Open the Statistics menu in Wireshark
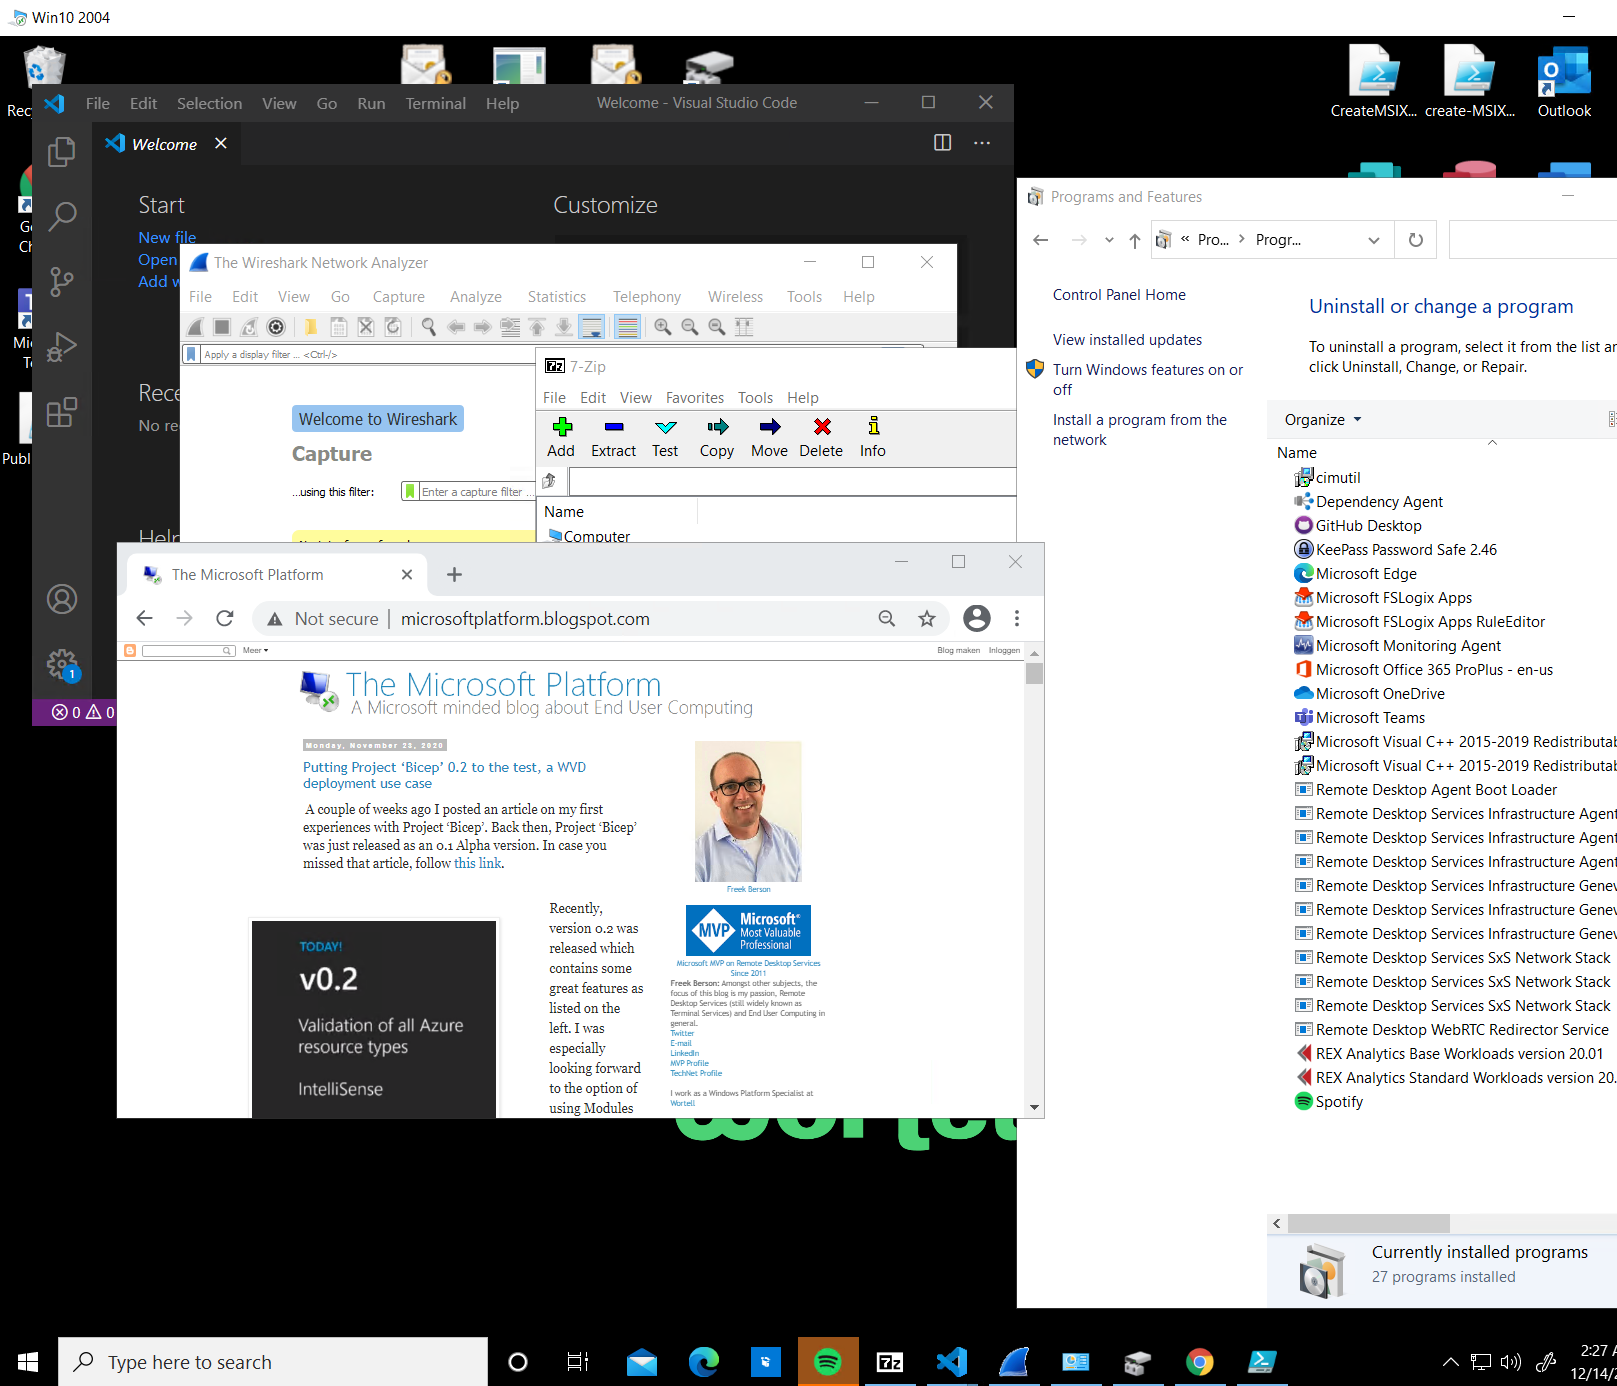The height and width of the screenshot is (1386, 1617). pyautogui.click(x=557, y=297)
